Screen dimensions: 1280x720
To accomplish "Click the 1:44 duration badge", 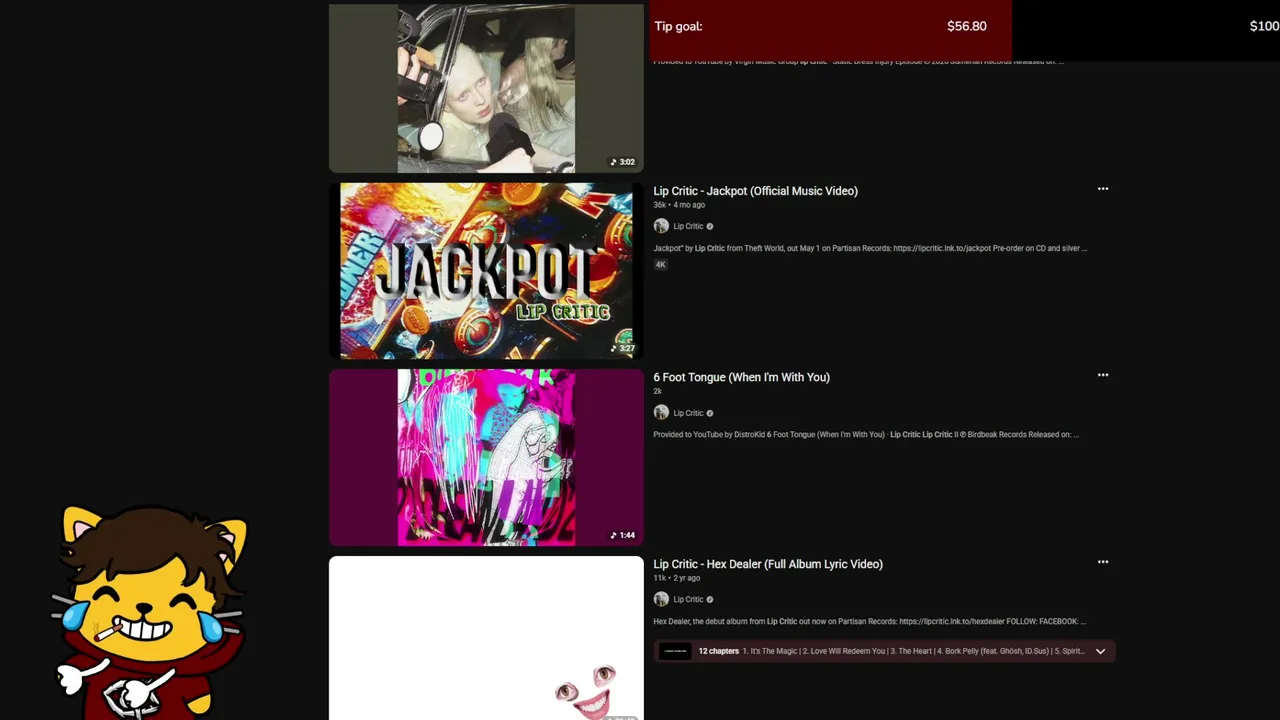I will point(623,535).
